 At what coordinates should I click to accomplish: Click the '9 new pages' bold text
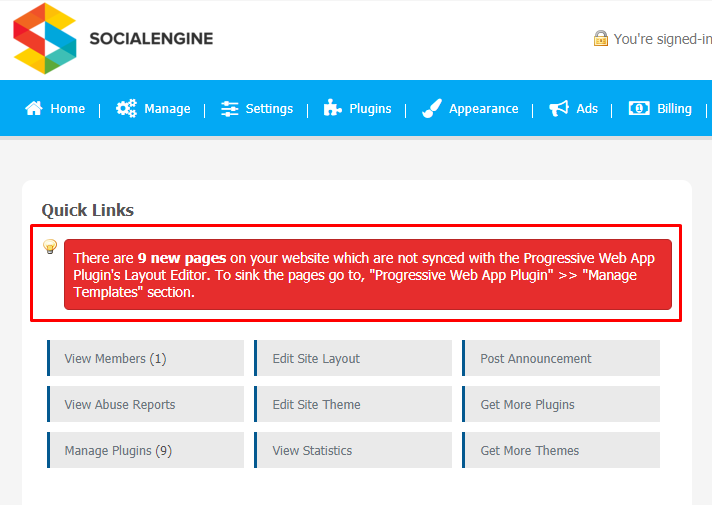[x=182, y=258]
